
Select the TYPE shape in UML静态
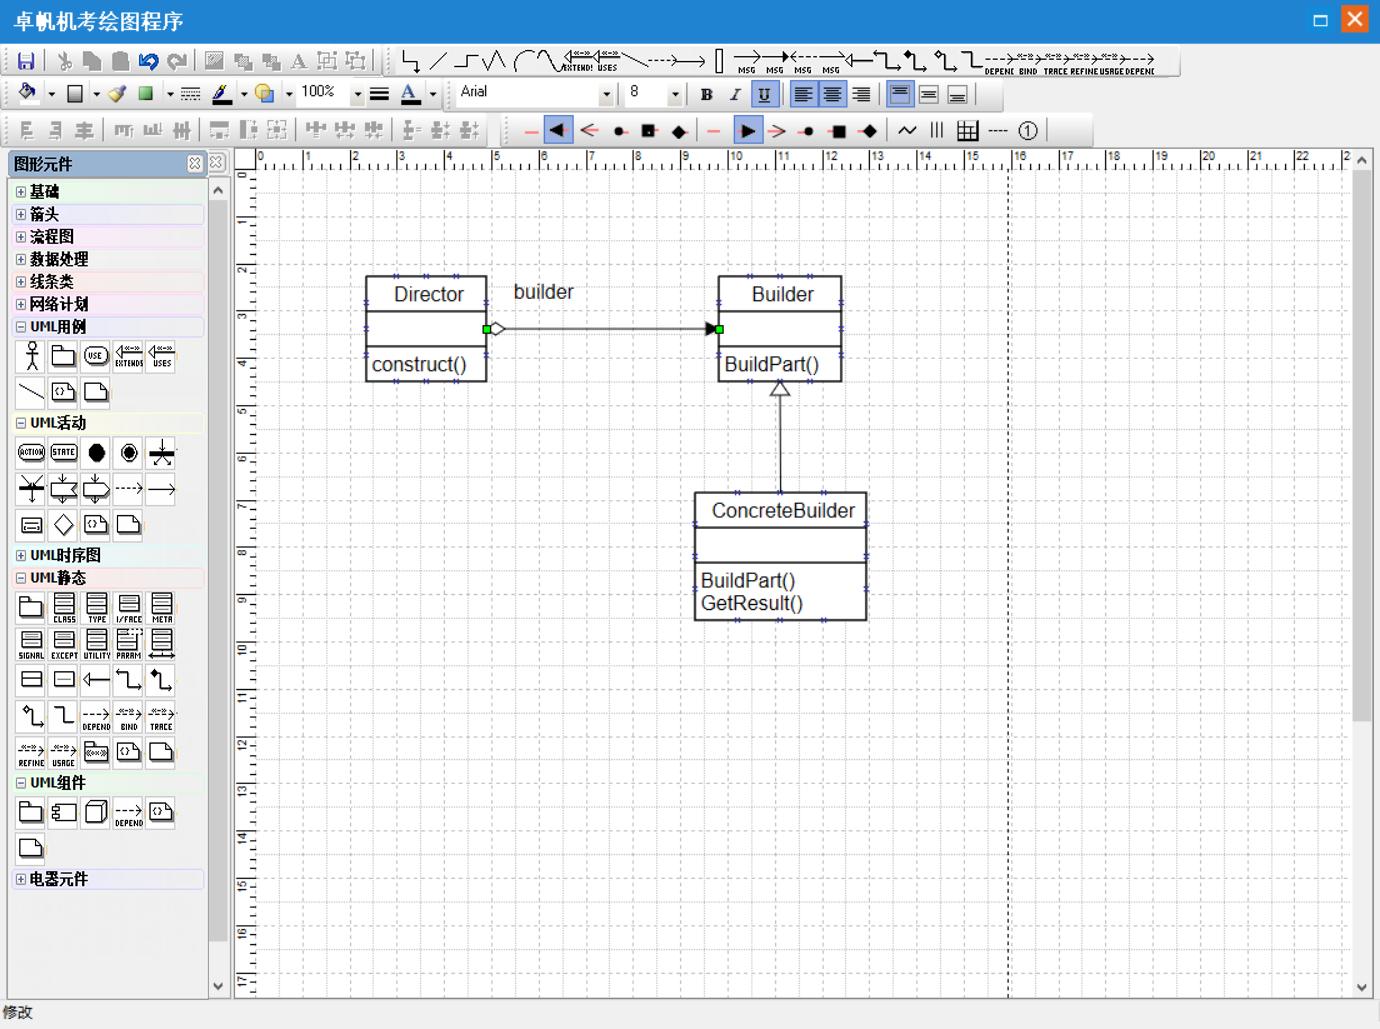96,607
